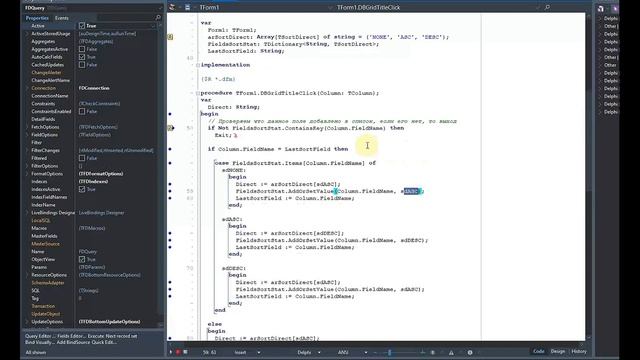Select the FDConnection value of Connection
The image size is (640, 360).
pyautogui.click(x=94, y=88)
